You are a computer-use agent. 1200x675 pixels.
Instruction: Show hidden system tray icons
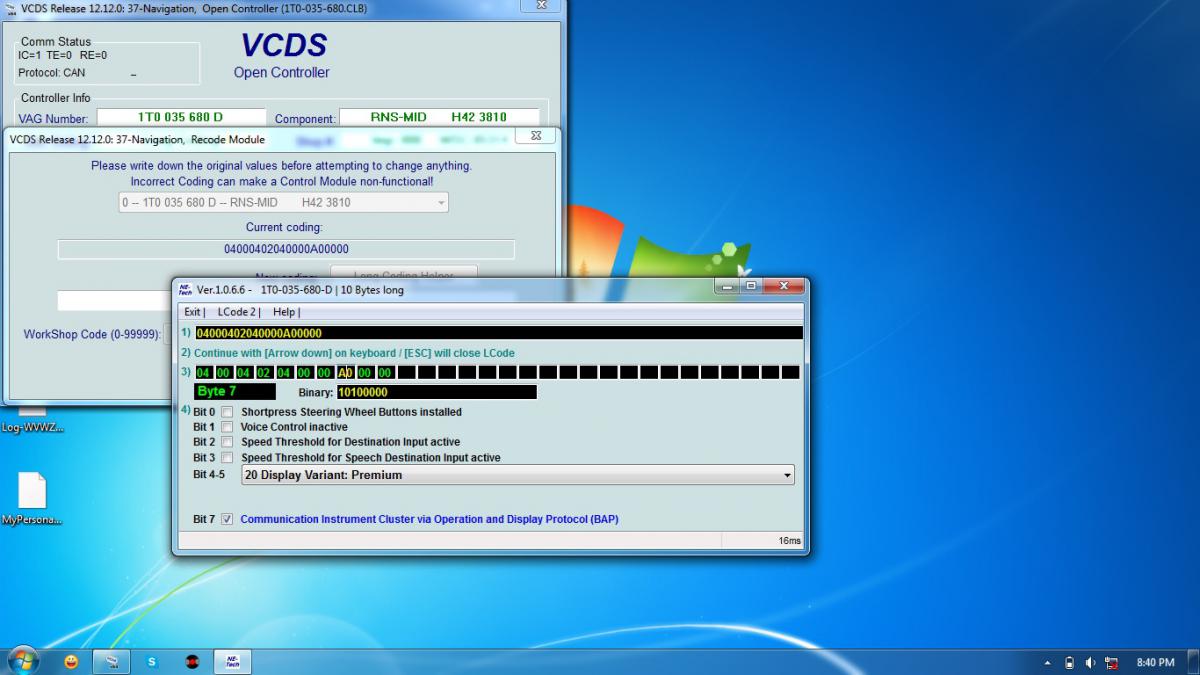click(x=1047, y=662)
